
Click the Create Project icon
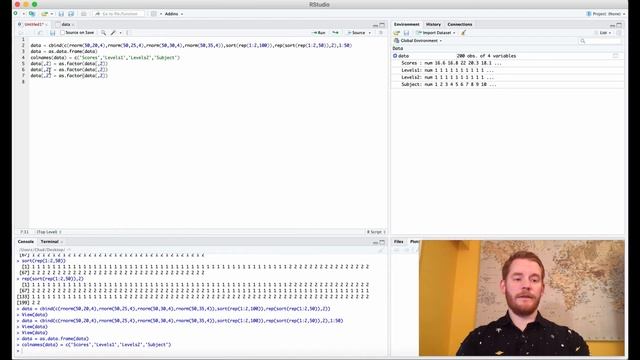click(32, 13)
